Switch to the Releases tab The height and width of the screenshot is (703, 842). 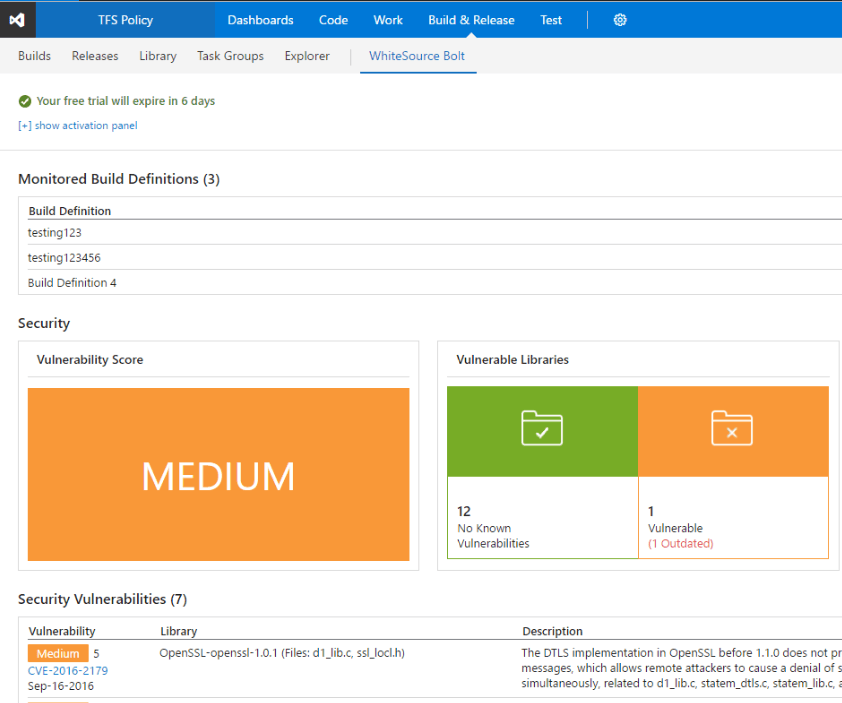click(x=95, y=56)
